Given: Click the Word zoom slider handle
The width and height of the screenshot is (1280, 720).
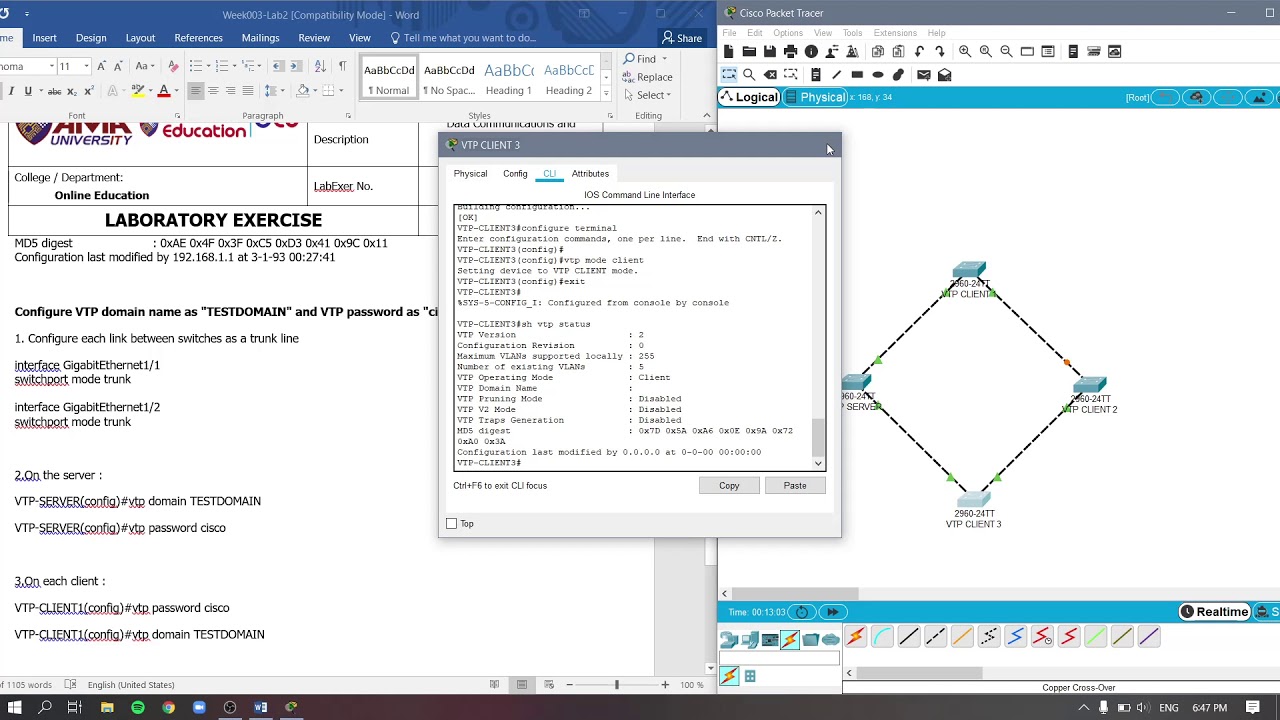Looking at the screenshot, I should pyautogui.click(x=616, y=685).
